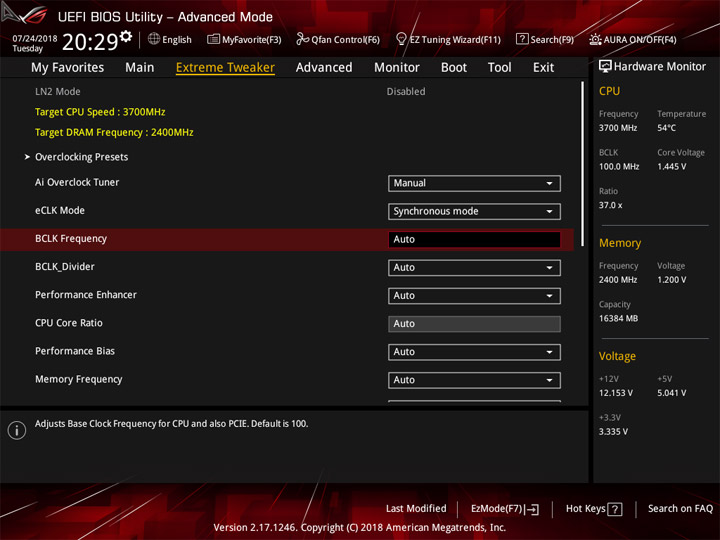
Task: Open the Tool tab
Action: click(x=499, y=68)
